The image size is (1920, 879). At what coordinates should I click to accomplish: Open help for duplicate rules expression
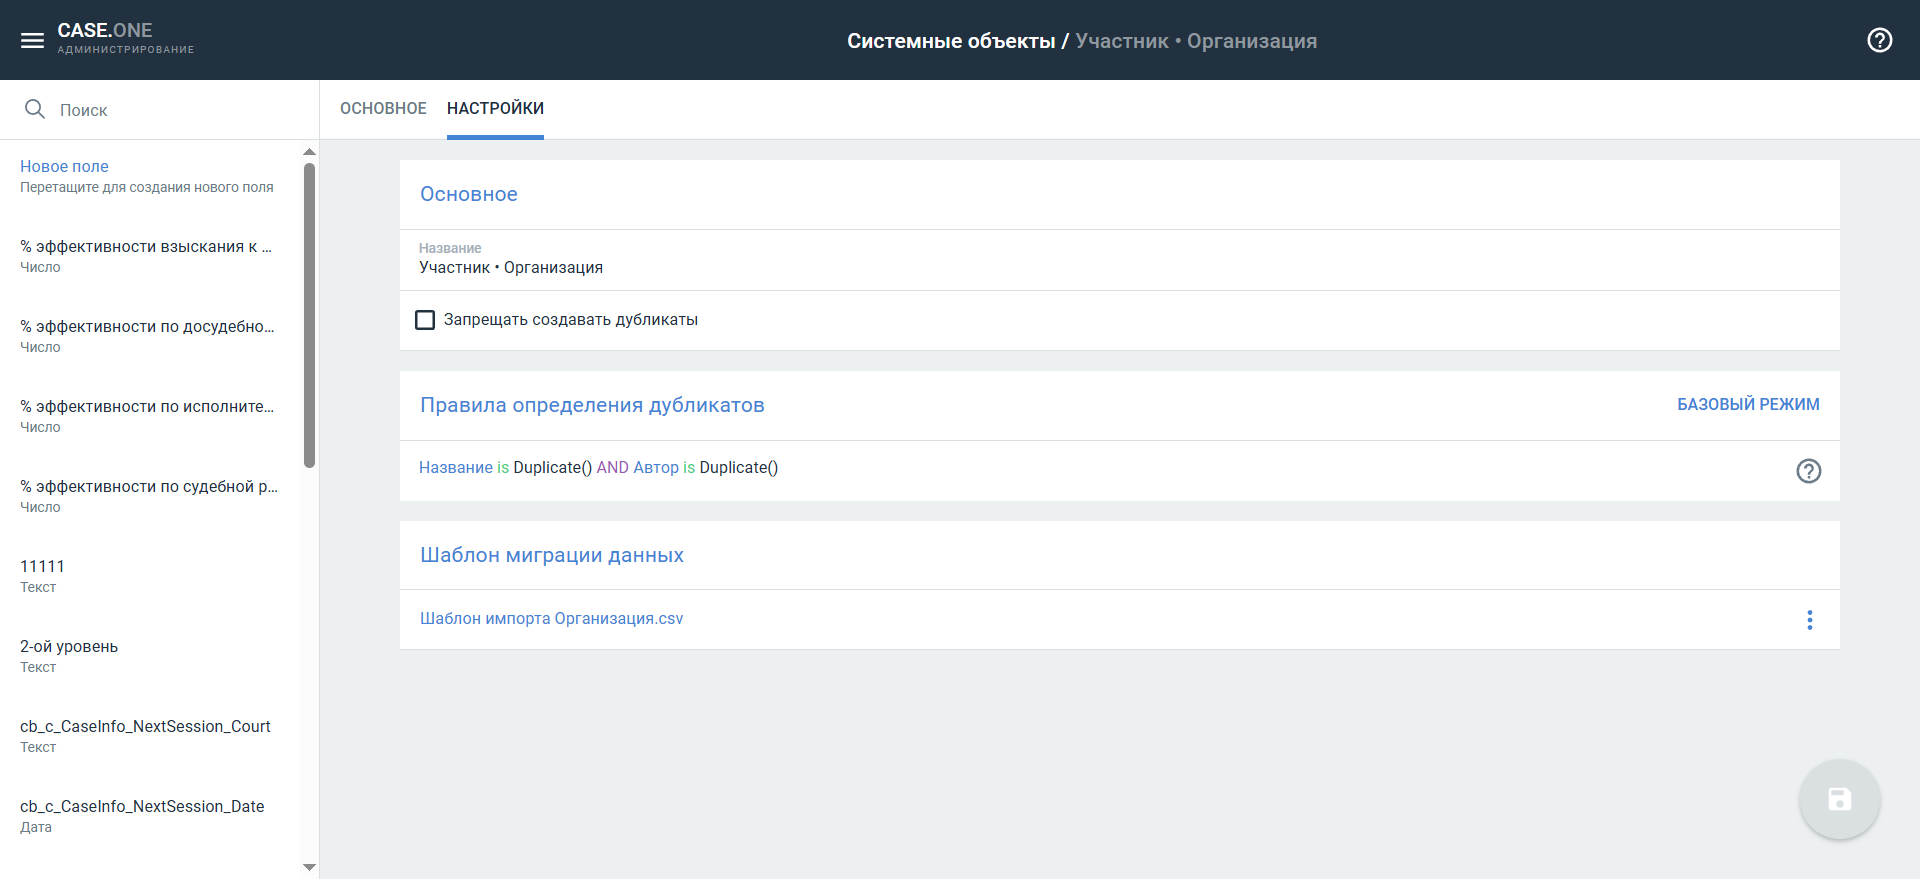[x=1808, y=471]
